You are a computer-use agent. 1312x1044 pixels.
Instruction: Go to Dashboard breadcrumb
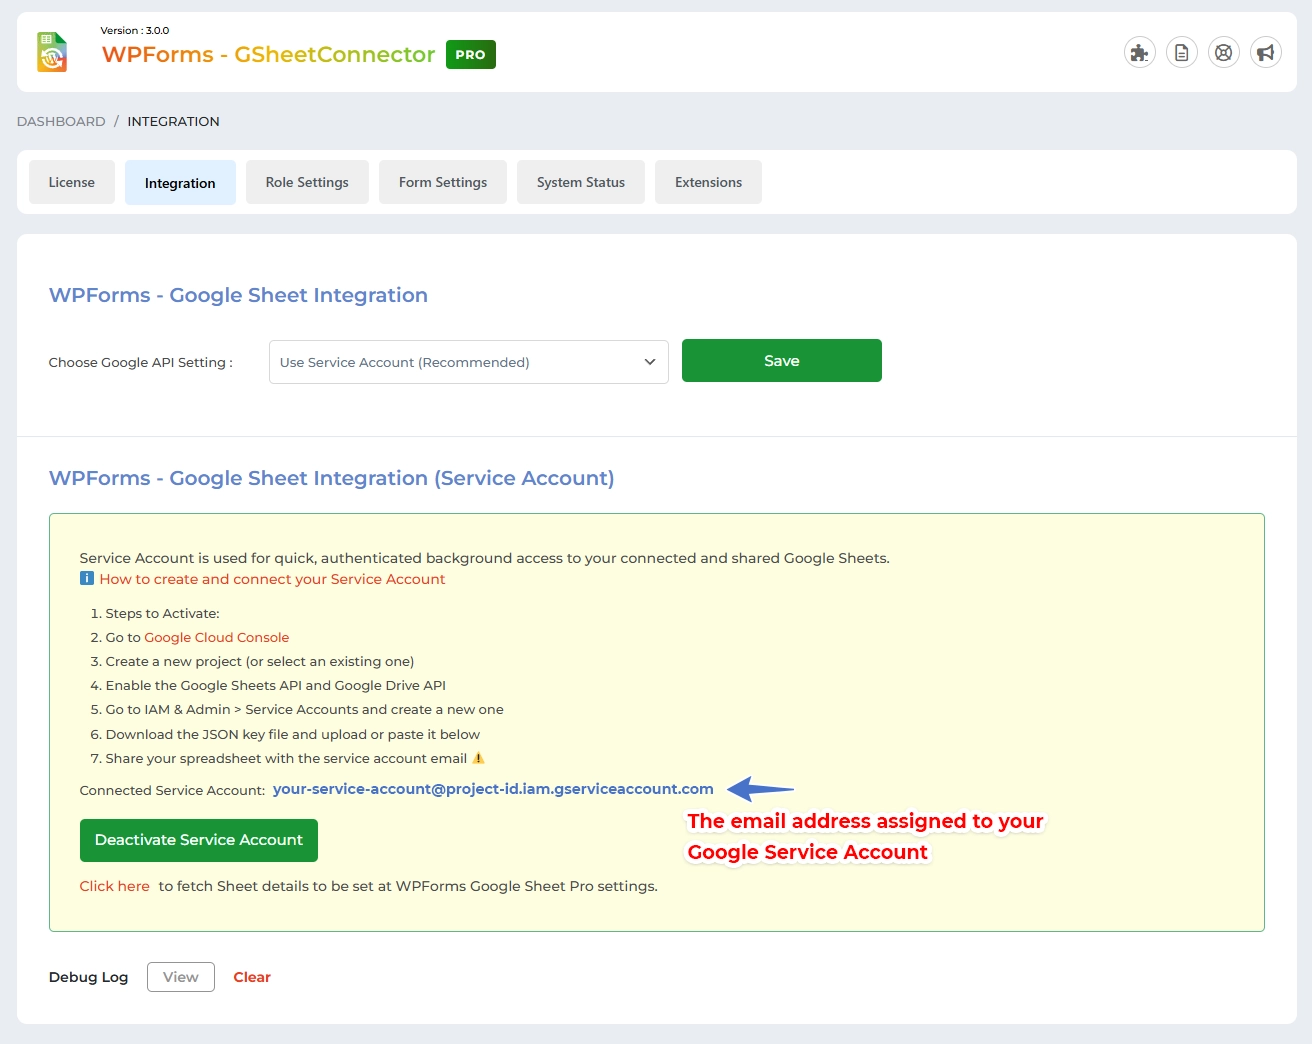[61, 121]
